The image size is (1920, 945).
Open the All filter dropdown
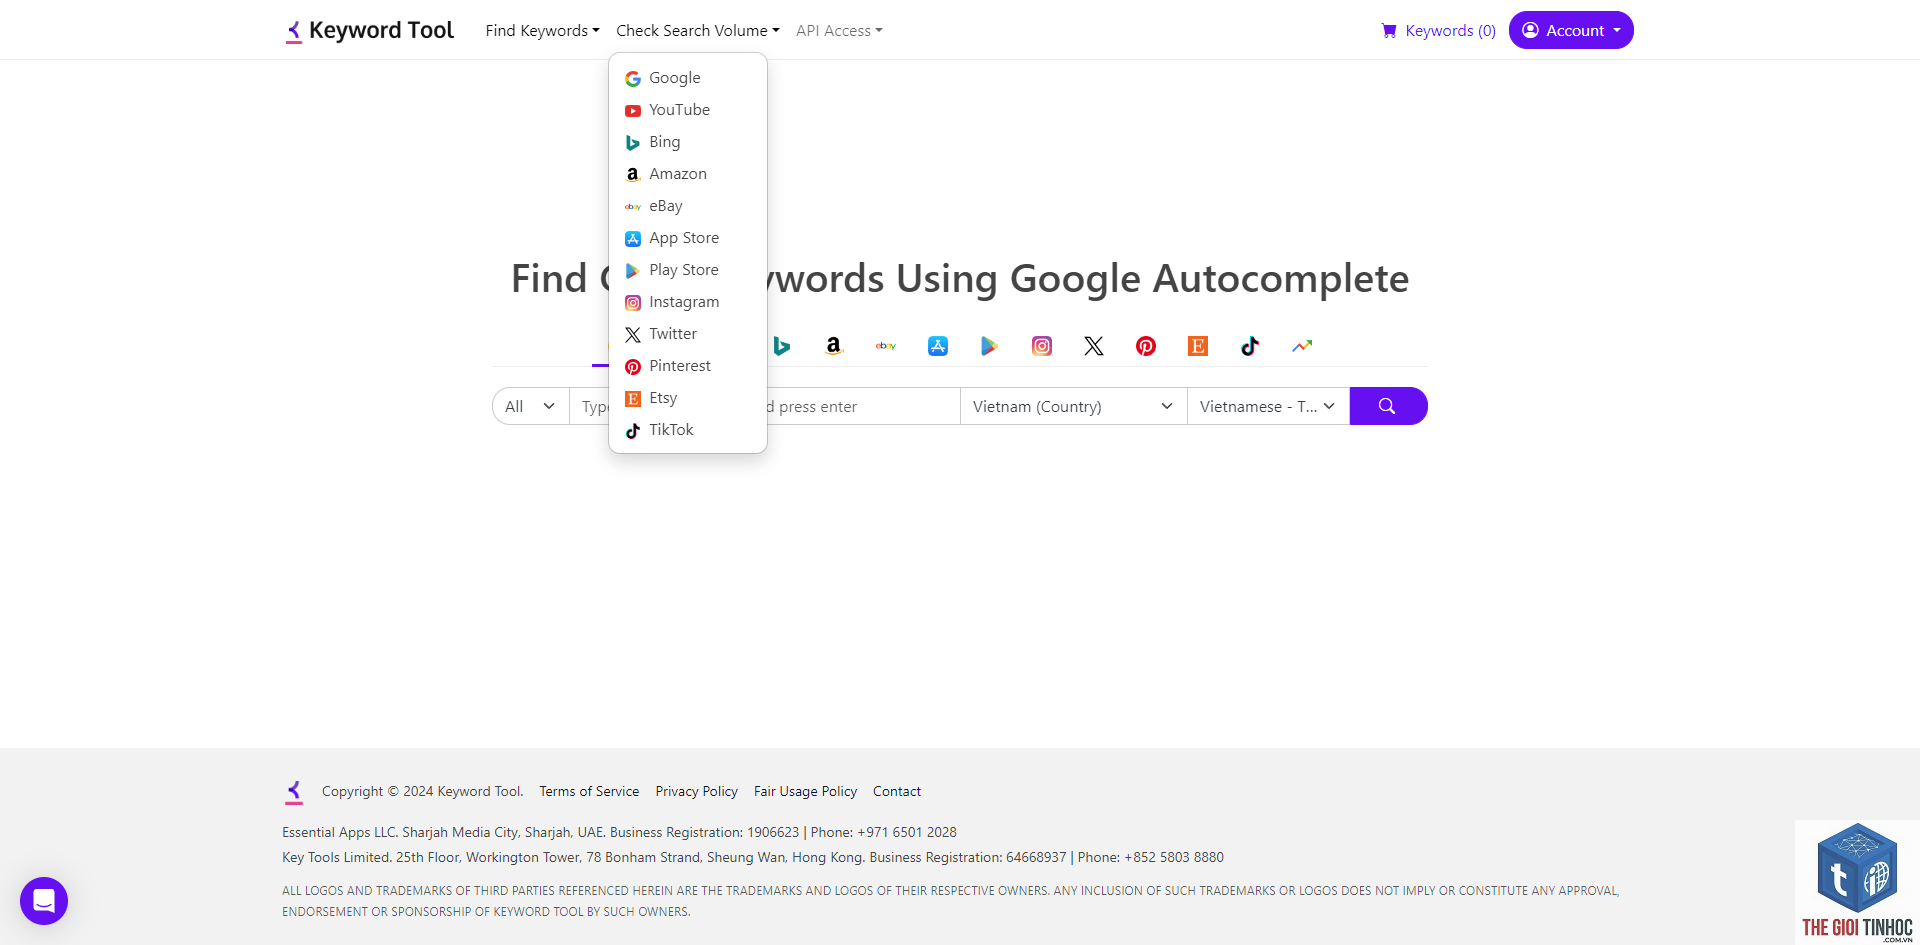pos(531,406)
